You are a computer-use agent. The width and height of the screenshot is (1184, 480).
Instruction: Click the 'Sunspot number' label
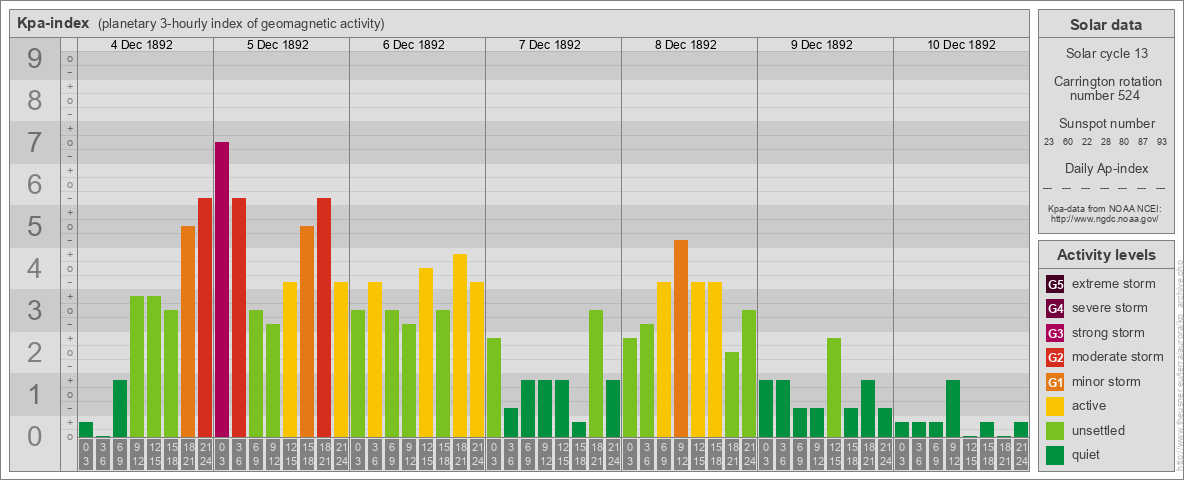(1106, 124)
